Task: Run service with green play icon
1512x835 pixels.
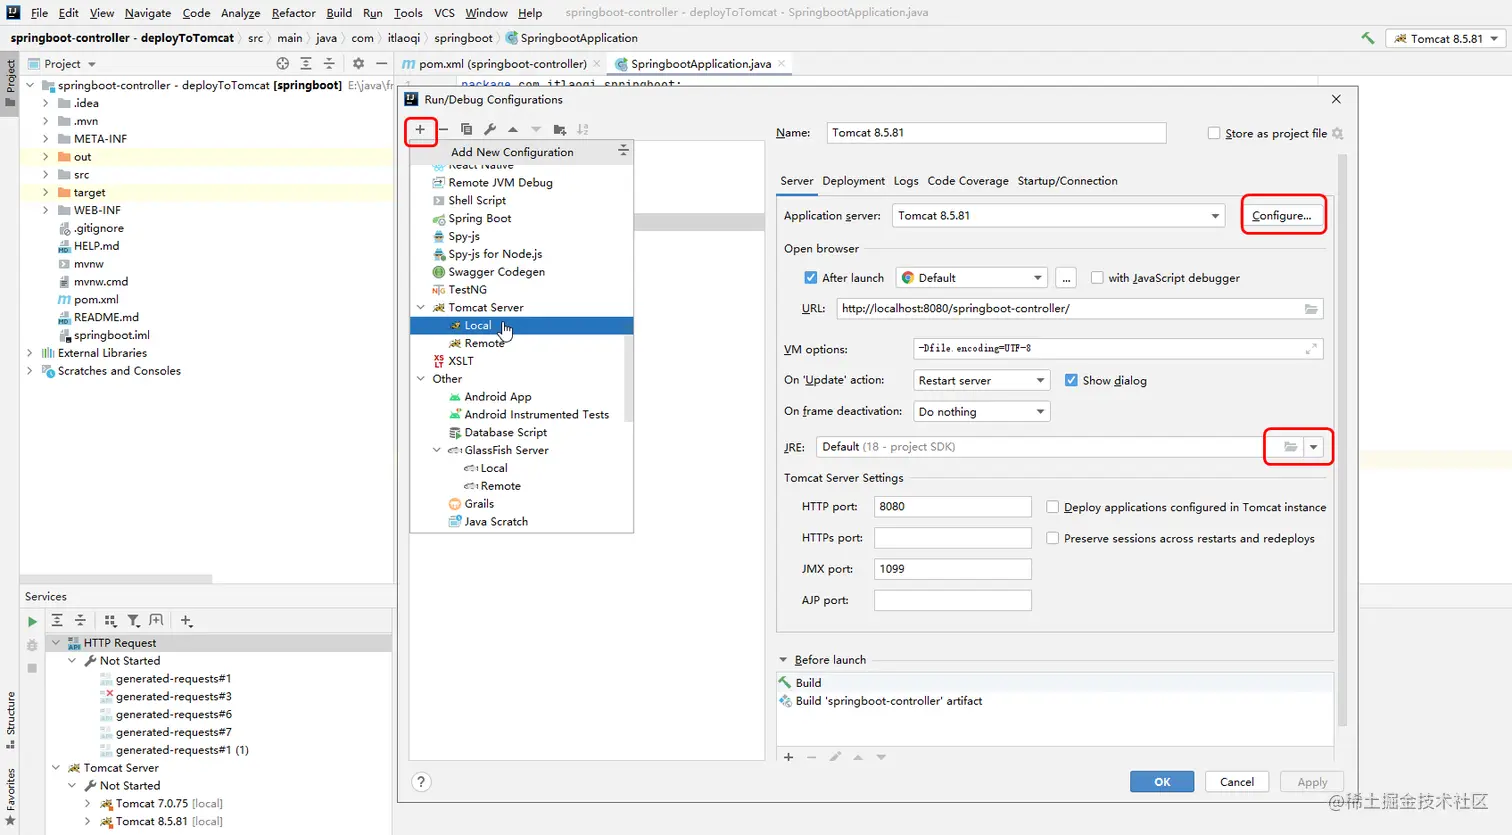Action: (x=32, y=621)
